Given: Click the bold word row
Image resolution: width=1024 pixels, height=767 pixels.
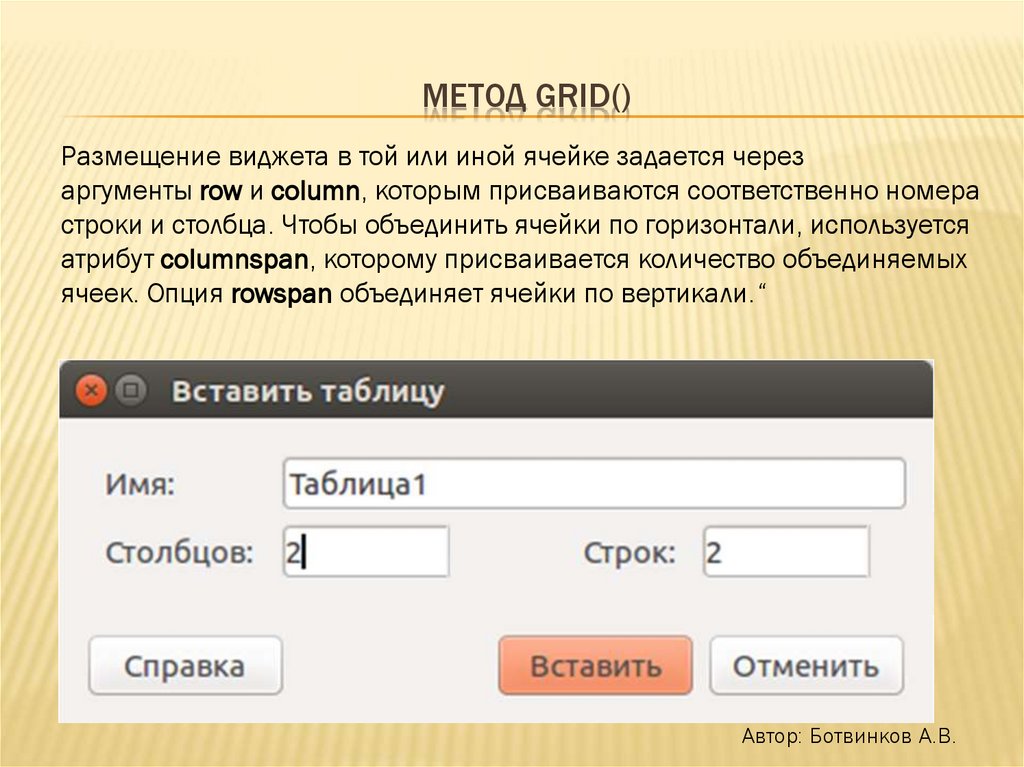Looking at the screenshot, I should tap(221, 192).
